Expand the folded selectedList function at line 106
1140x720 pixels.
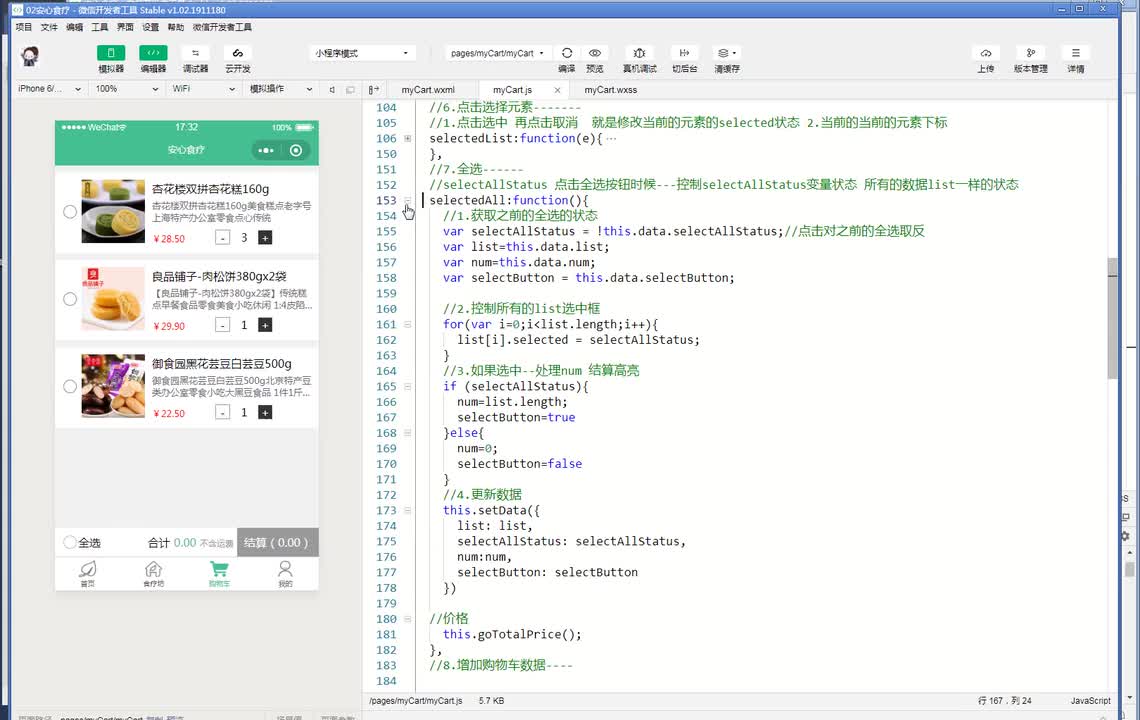click(408, 139)
